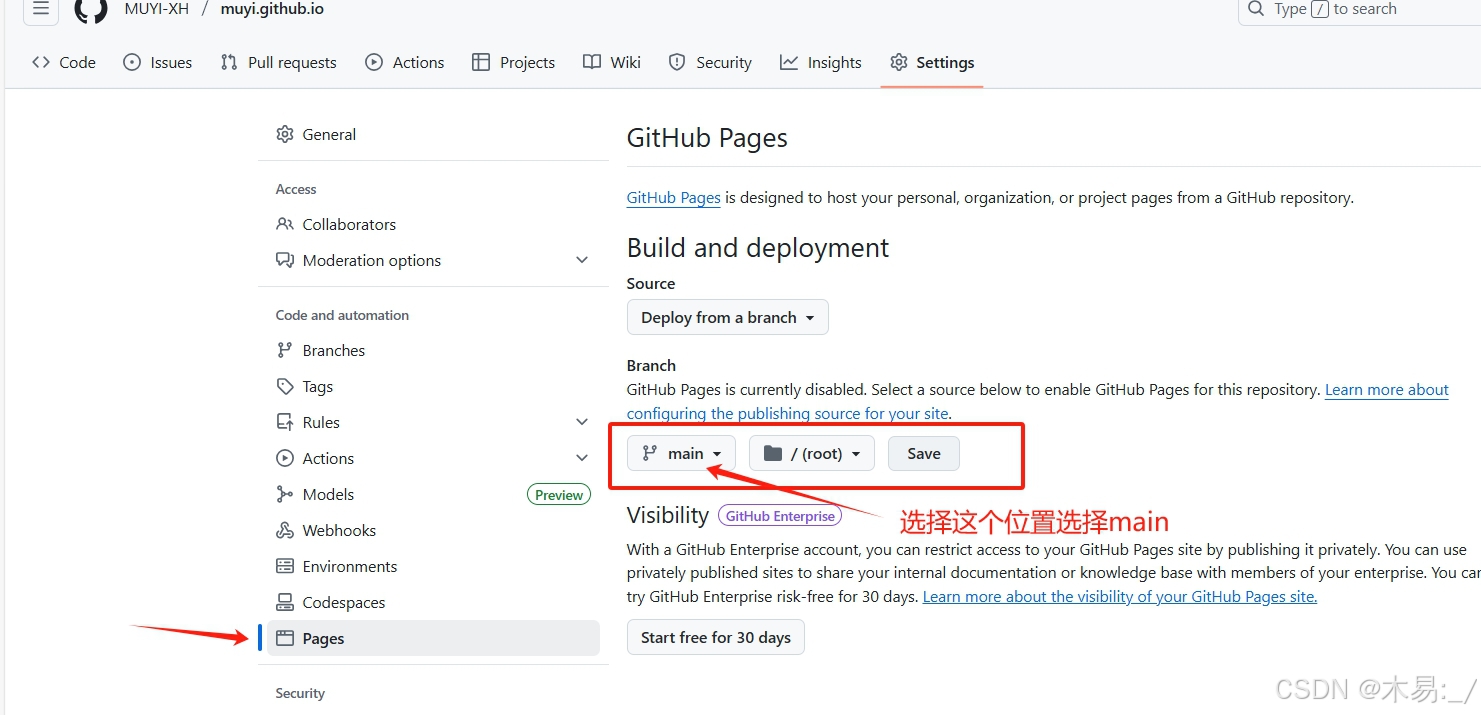The height and width of the screenshot is (715, 1481).
Task: Open the MUYI-XH owner link
Action: tap(157, 9)
